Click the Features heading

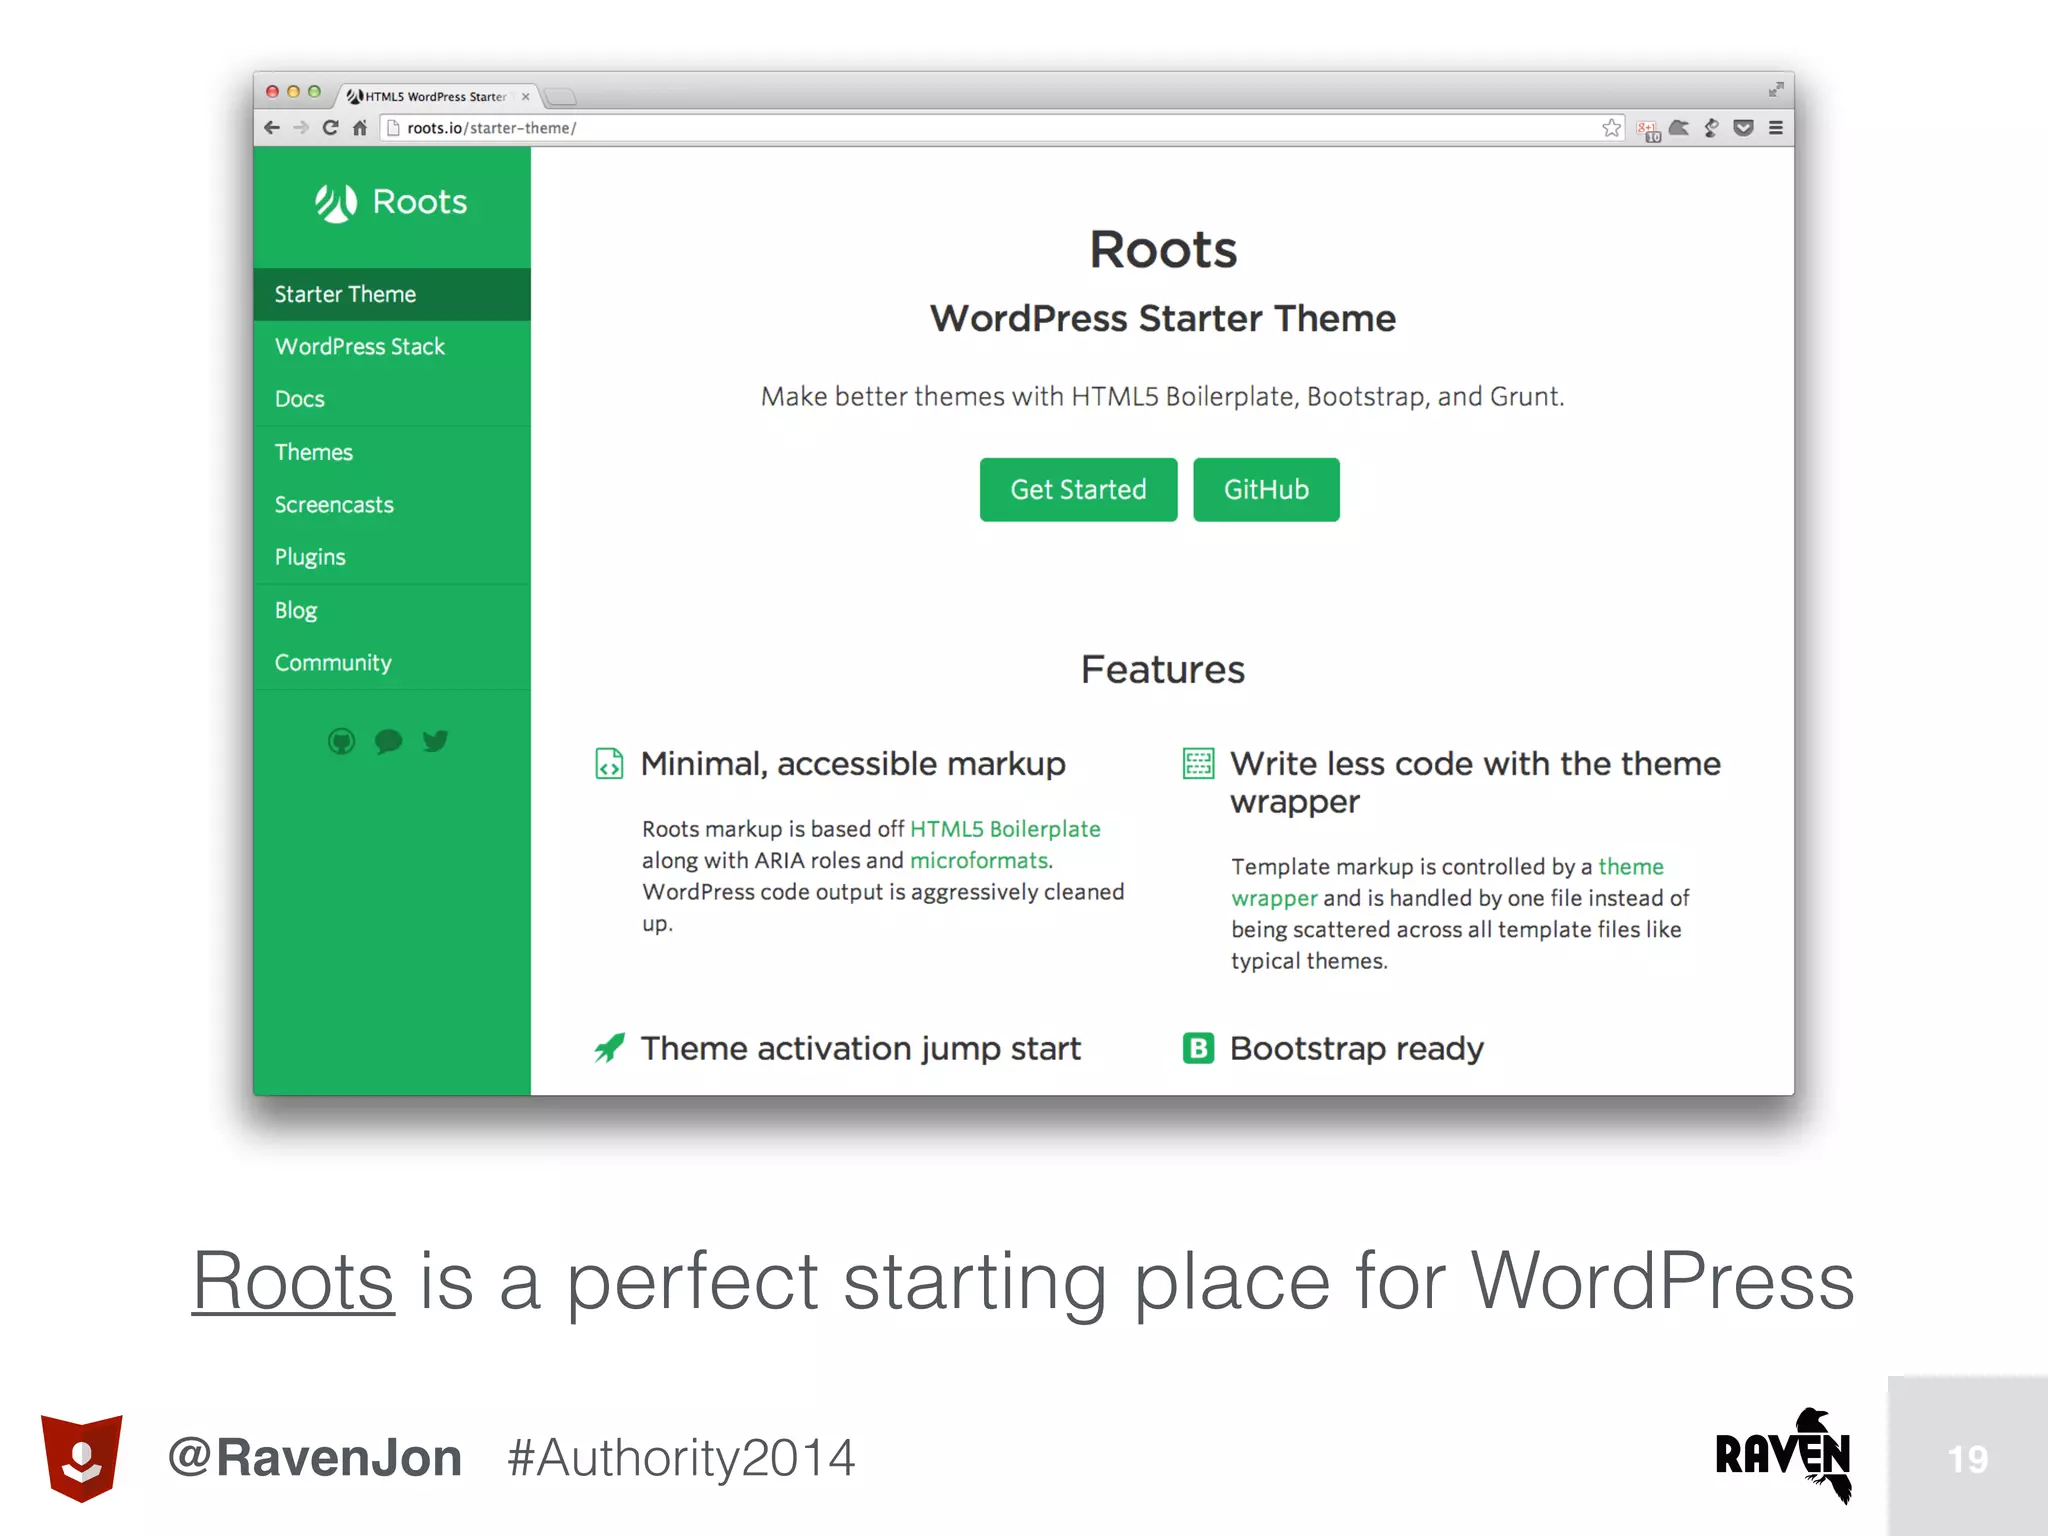pos(1163,669)
